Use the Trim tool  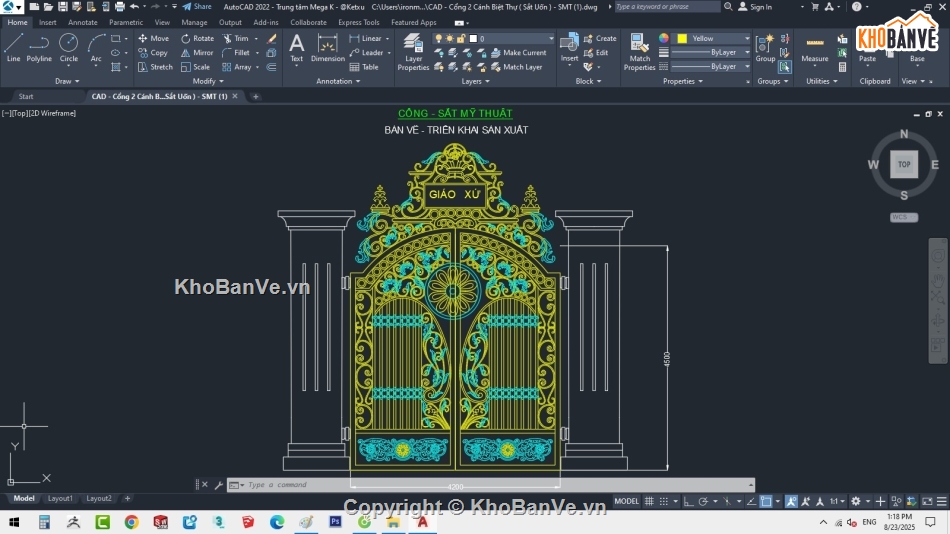point(236,38)
